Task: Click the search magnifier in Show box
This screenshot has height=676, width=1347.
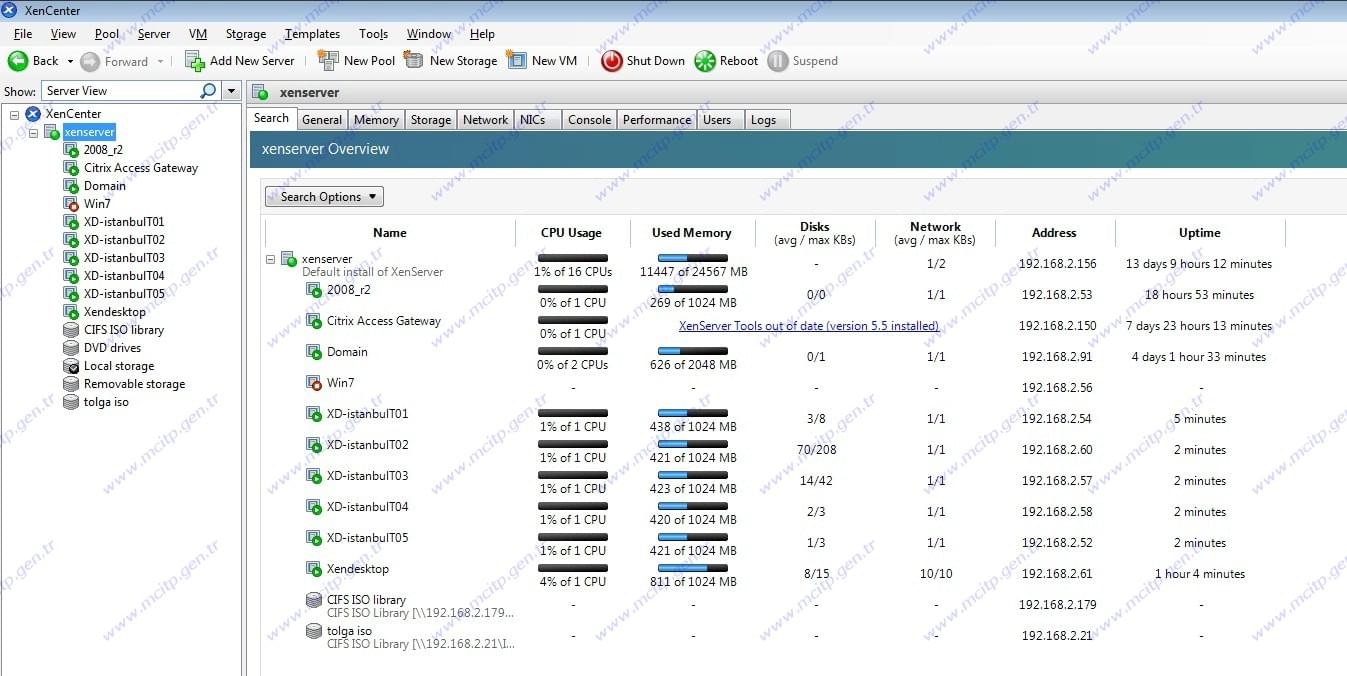Action: pos(208,91)
